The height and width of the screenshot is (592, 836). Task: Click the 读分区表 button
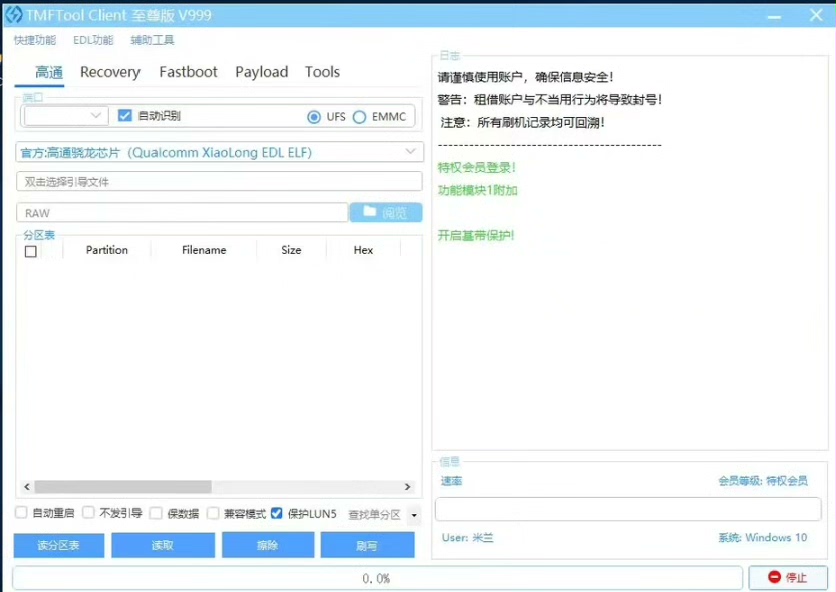coord(59,545)
